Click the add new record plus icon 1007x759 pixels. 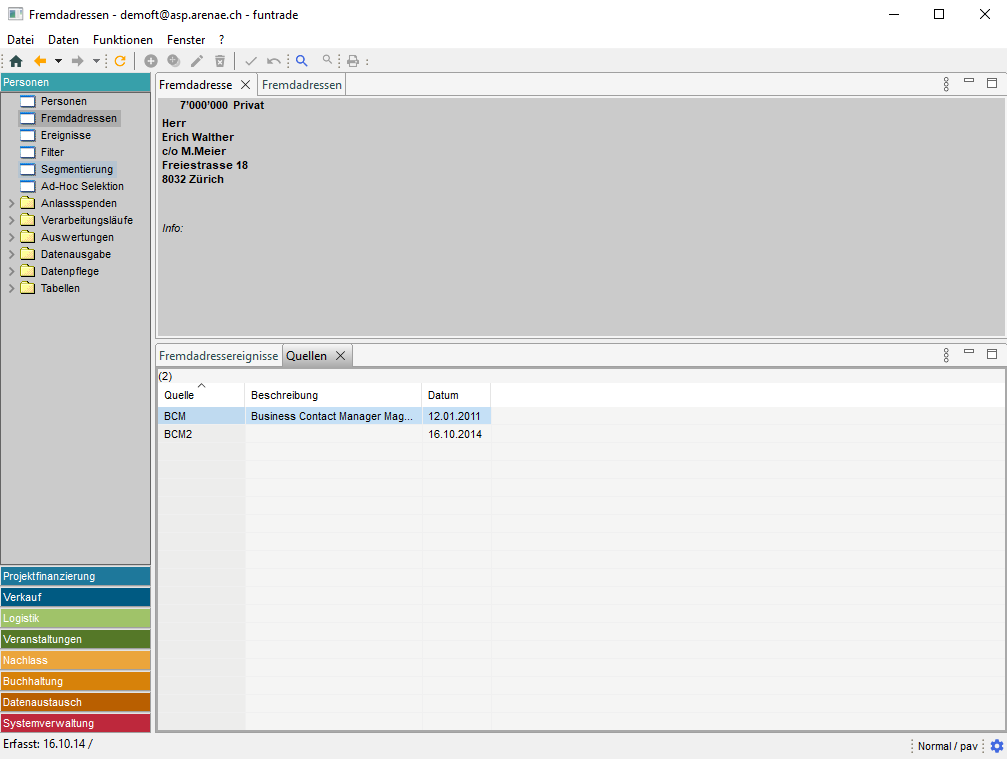pyautogui.click(x=151, y=61)
